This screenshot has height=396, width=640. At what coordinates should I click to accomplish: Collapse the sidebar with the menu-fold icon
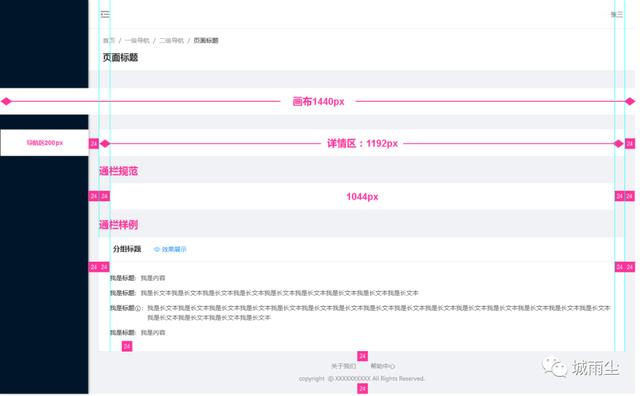tap(105, 14)
